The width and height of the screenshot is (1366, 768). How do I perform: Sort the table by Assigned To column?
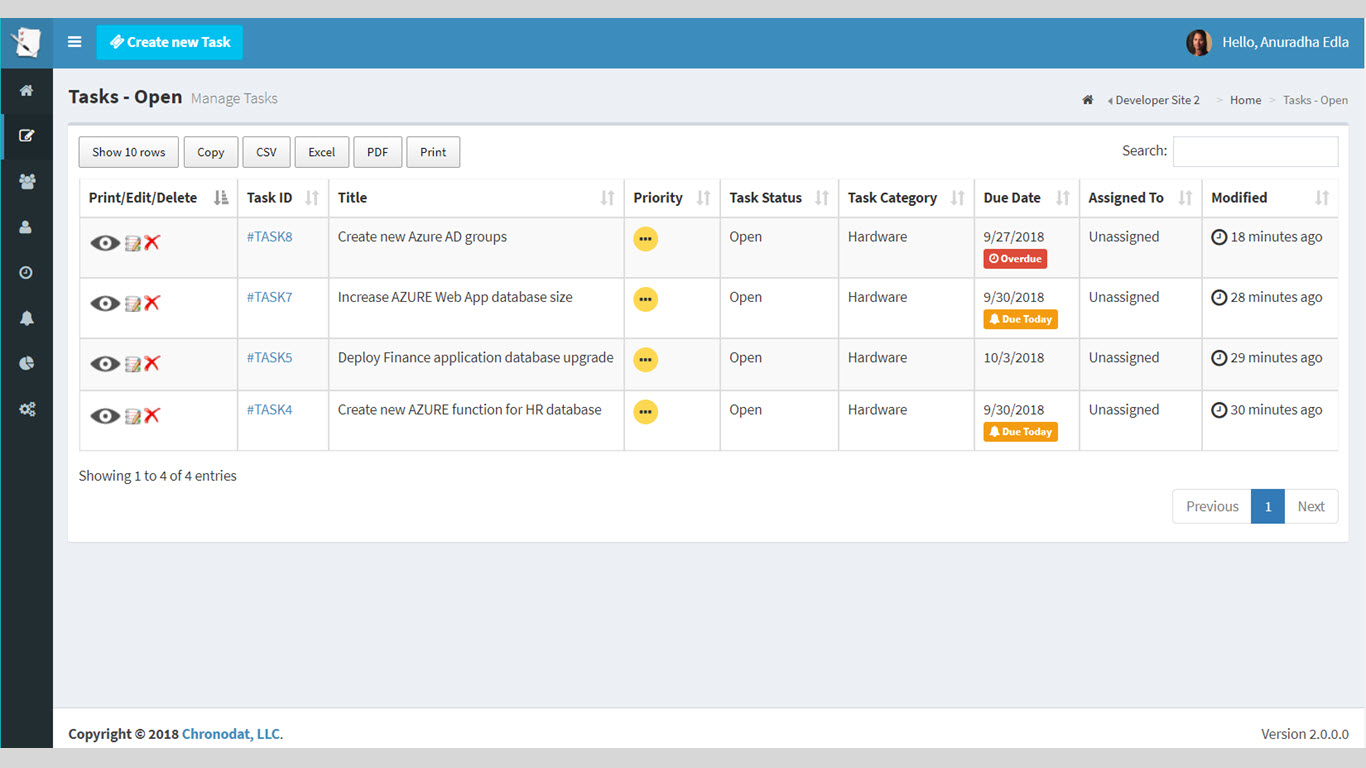tap(1141, 198)
